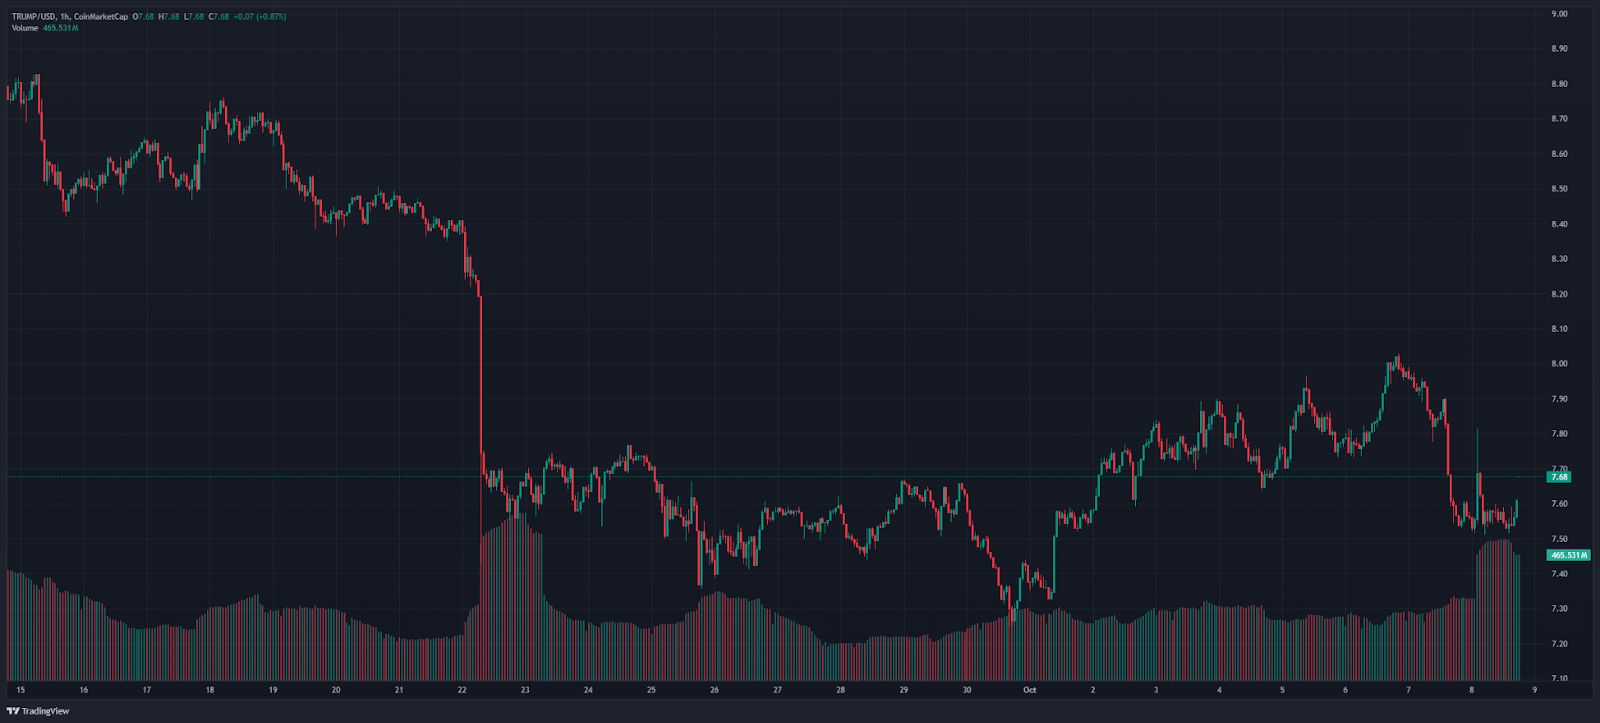
Task: Click the 8.00 level on price scale
Action: click(1559, 364)
